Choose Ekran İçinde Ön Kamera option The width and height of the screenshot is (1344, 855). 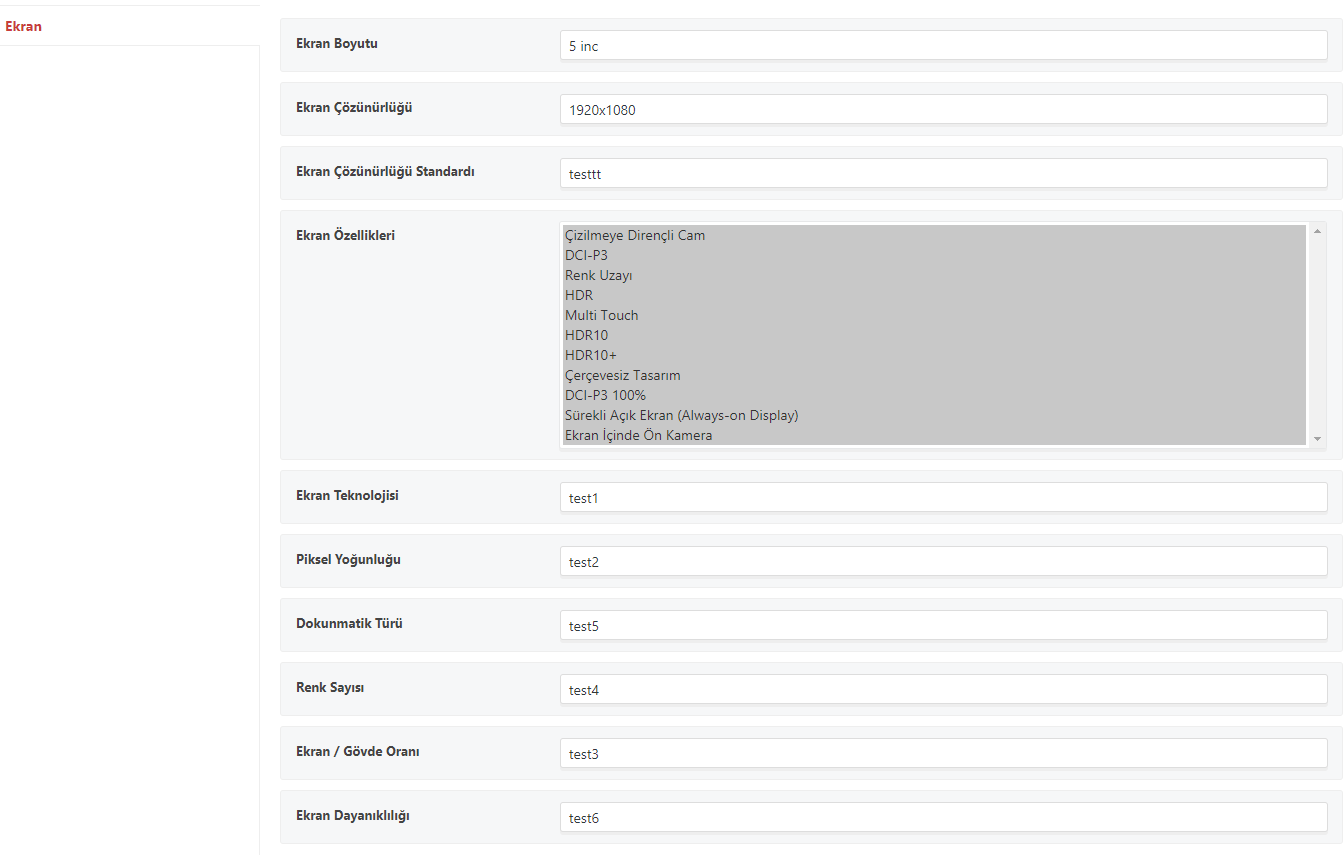[x=934, y=435]
